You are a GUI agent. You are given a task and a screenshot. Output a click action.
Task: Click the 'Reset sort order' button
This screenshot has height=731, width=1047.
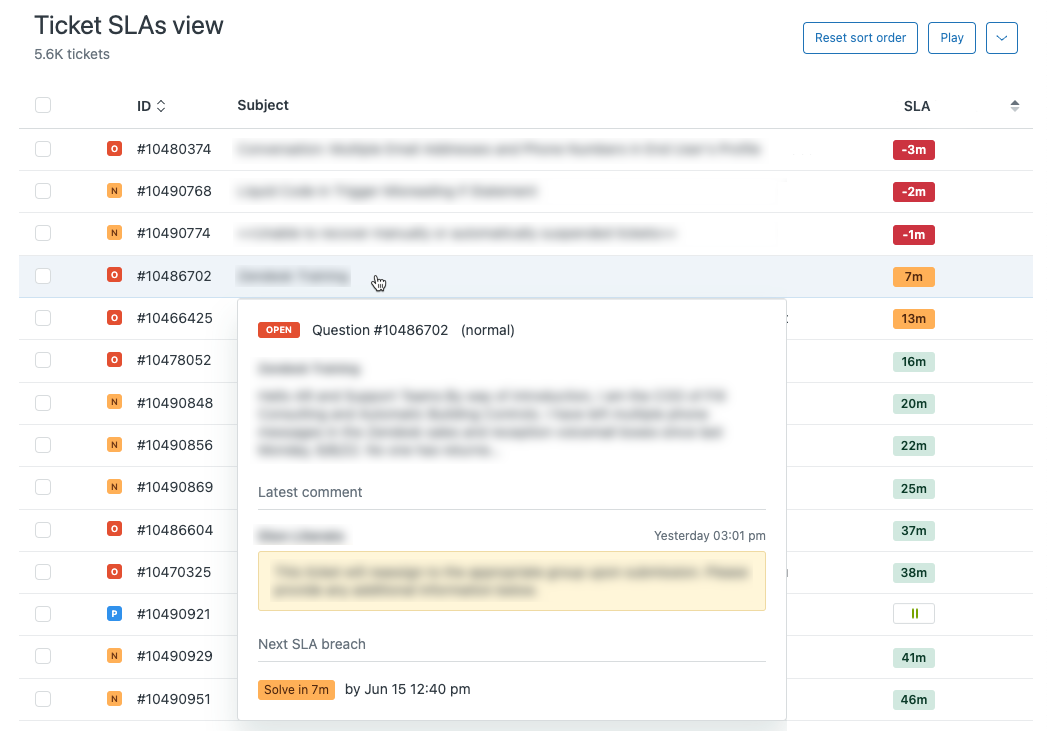click(860, 37)
